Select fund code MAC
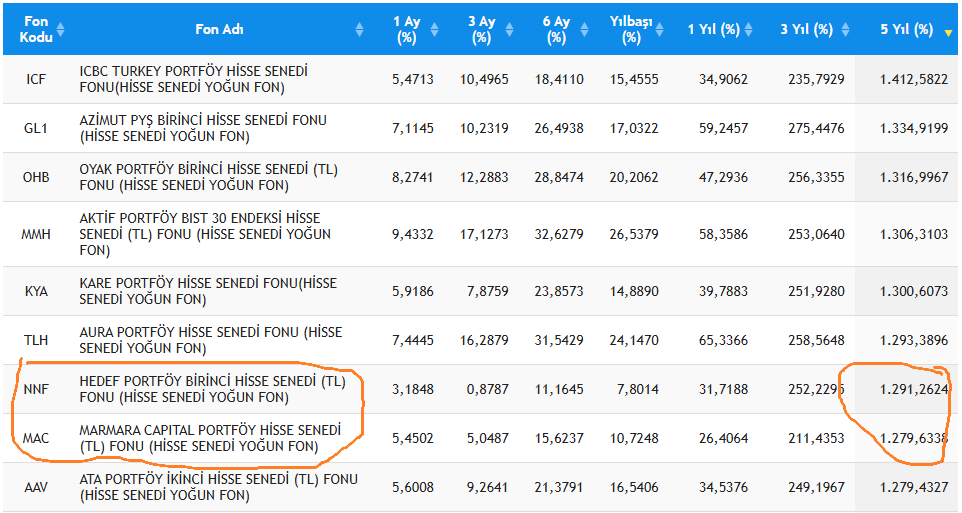This screenshot has width=962, height=513. [x=36, y=438]
